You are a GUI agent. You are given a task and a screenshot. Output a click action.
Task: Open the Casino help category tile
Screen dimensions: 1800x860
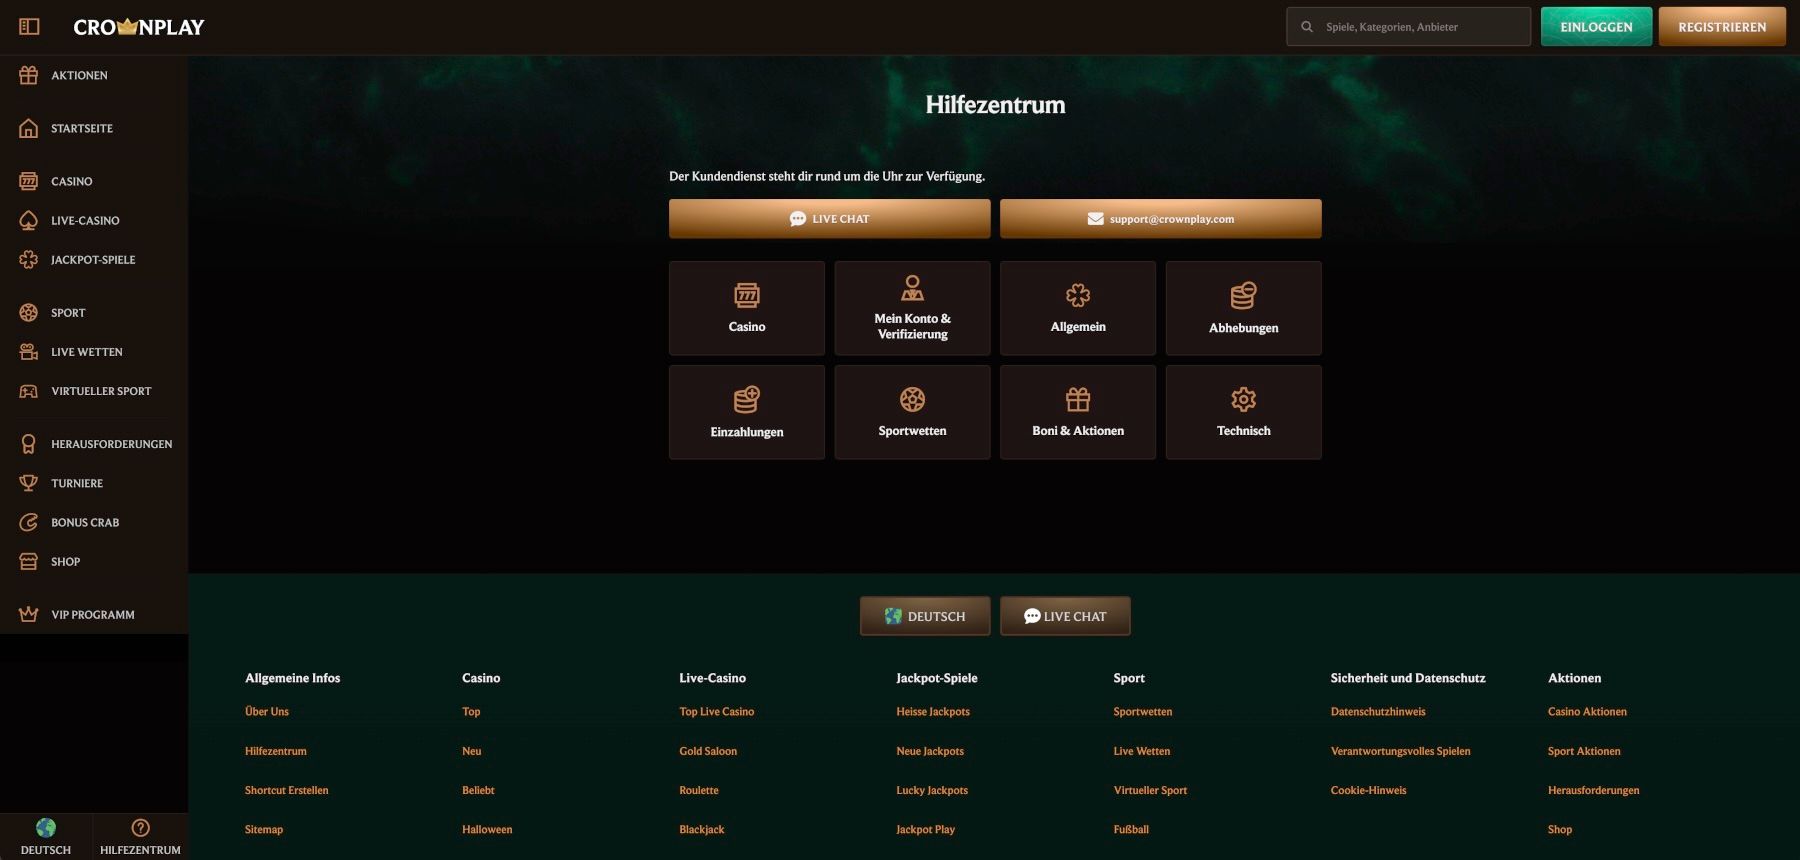[x=746, y=308]
